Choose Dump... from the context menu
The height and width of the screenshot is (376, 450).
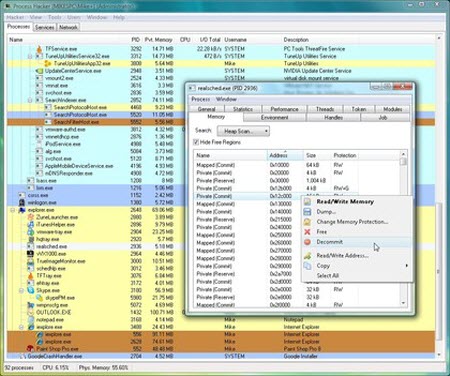(x=357, y=212)
